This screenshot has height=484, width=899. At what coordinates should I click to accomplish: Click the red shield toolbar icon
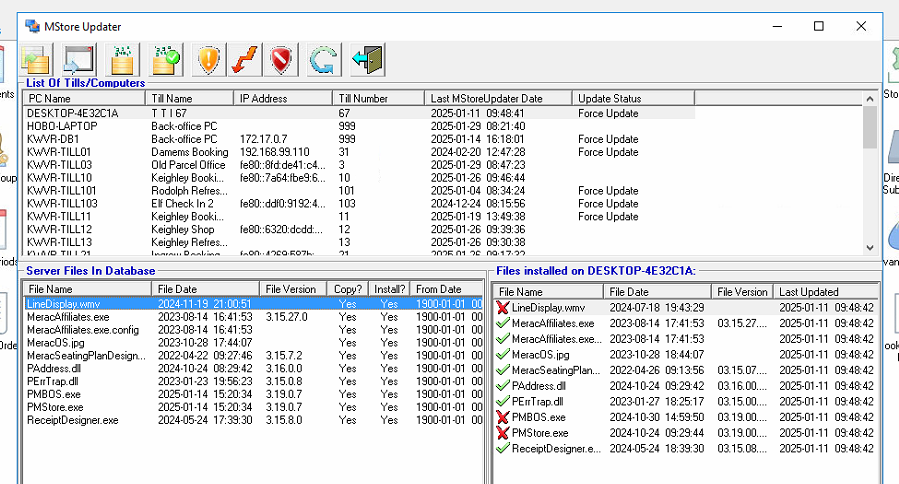coord(283,59)
